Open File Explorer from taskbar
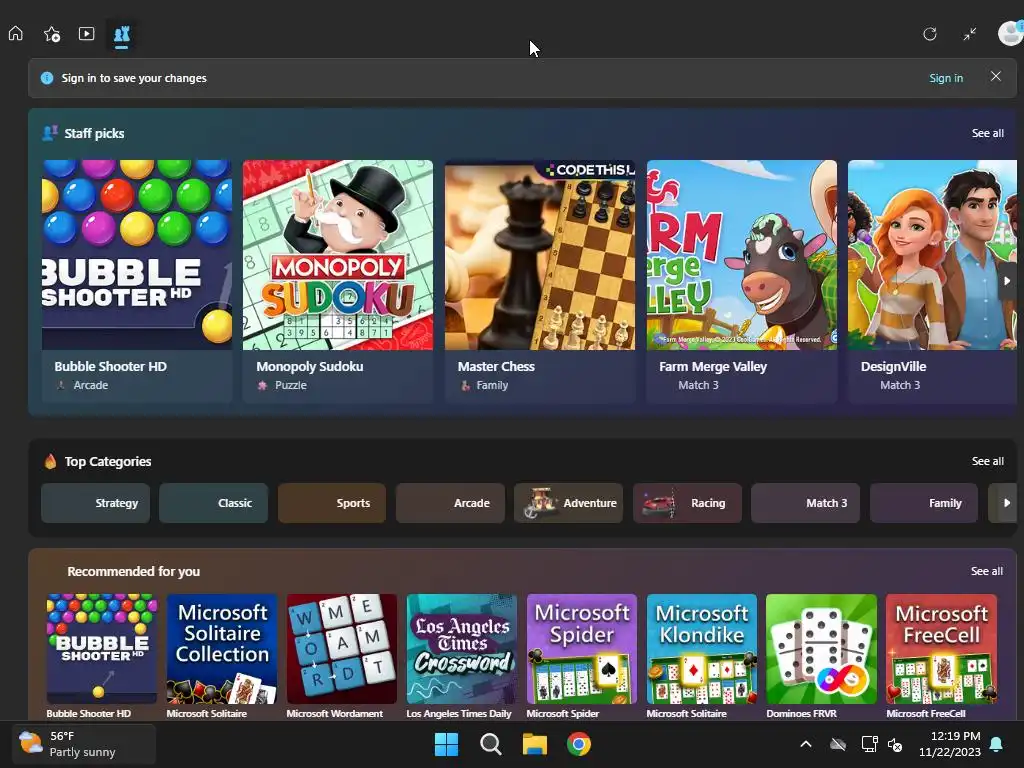The image size is (1024, 768). coord(534,744)
